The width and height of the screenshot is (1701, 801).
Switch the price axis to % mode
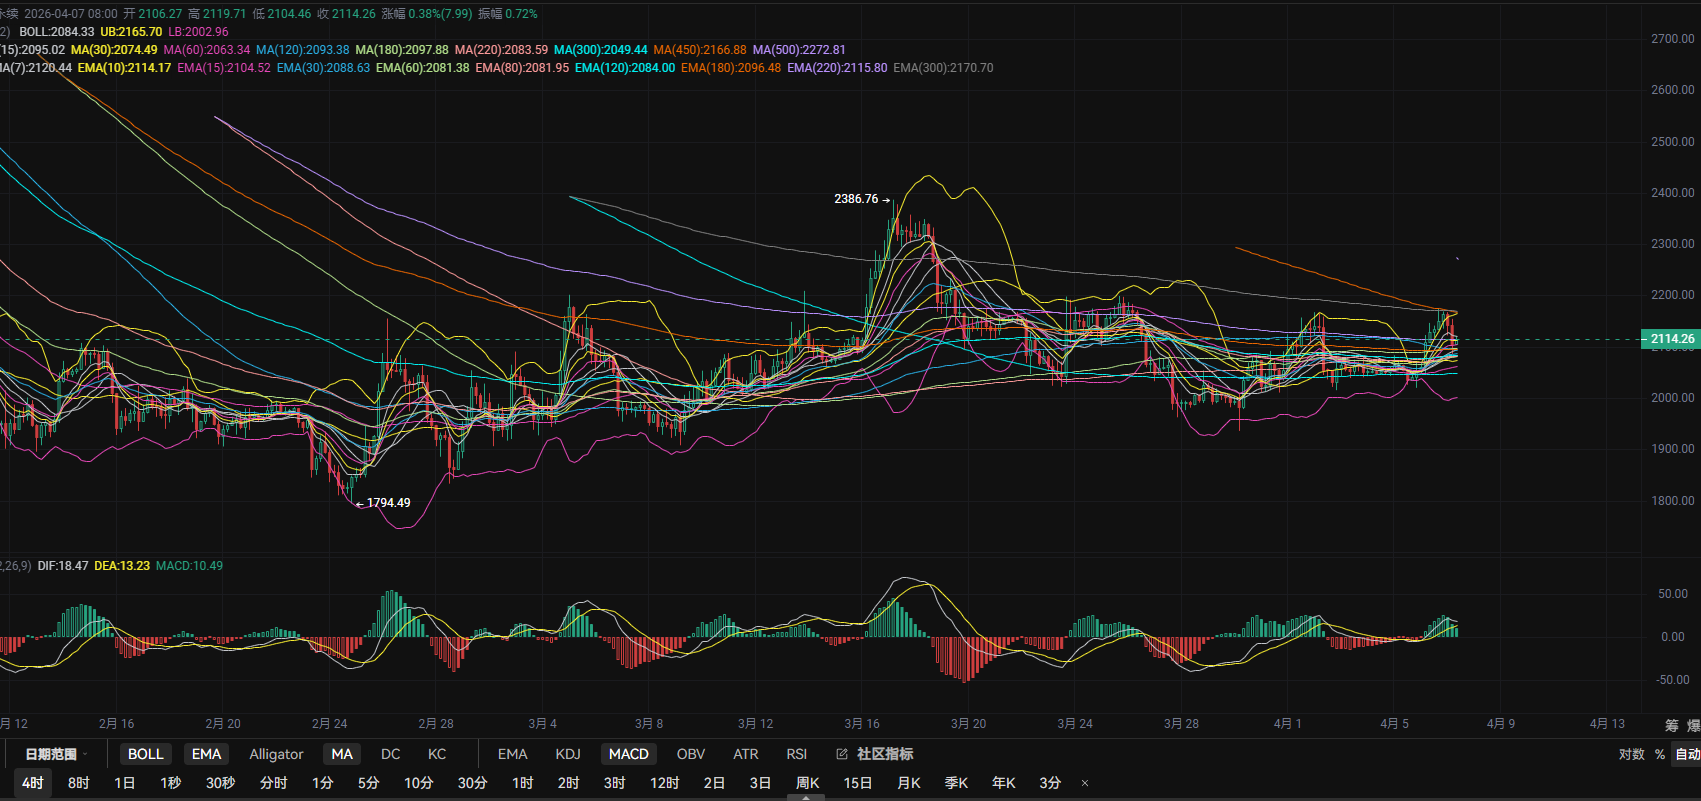(x=1660, y=754)
